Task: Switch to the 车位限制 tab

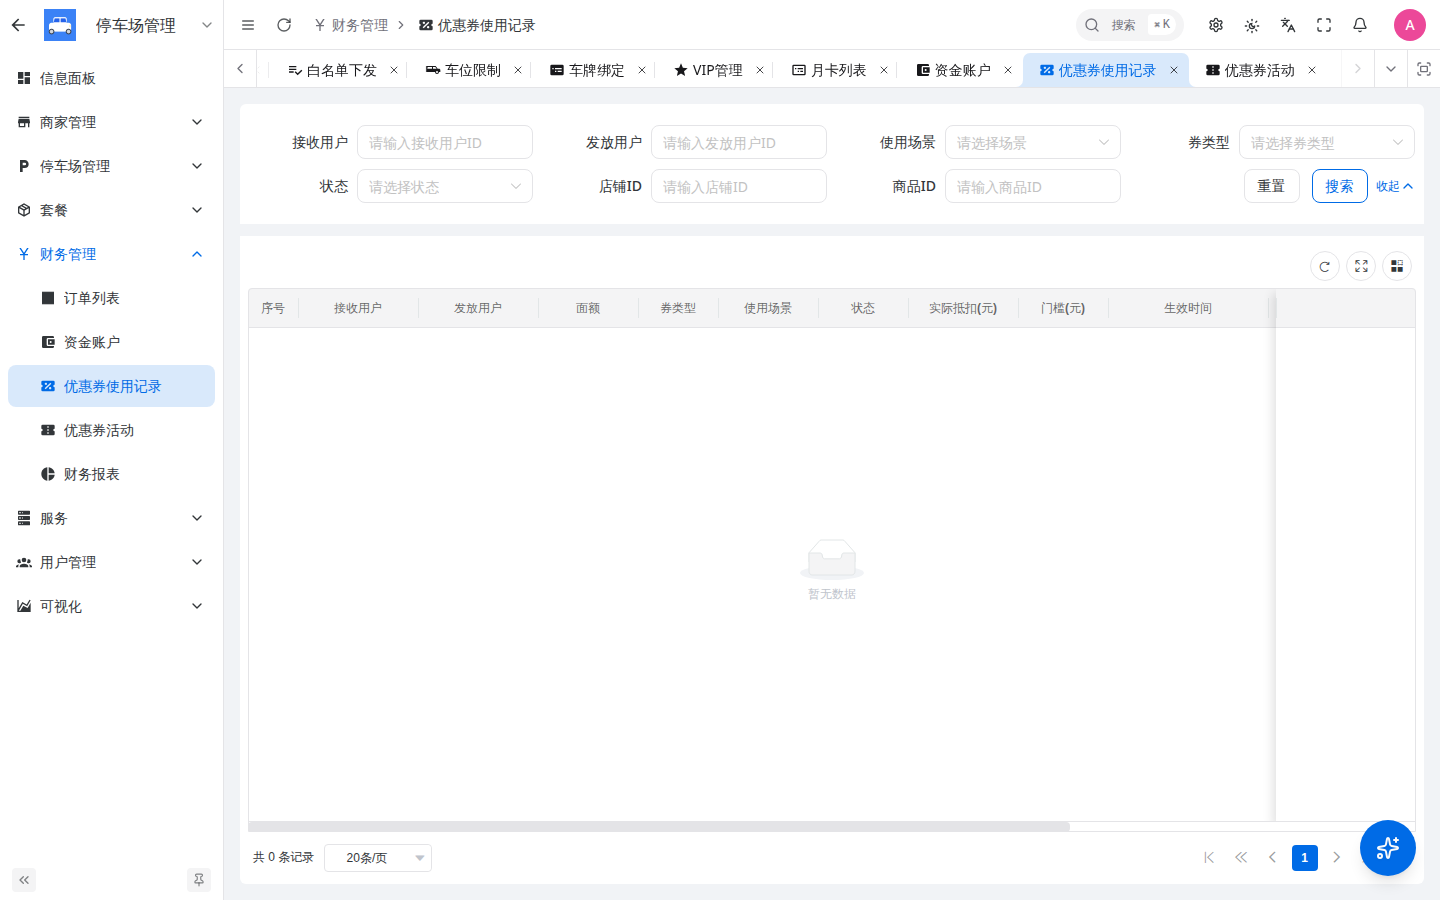Action: pos(463,70)
